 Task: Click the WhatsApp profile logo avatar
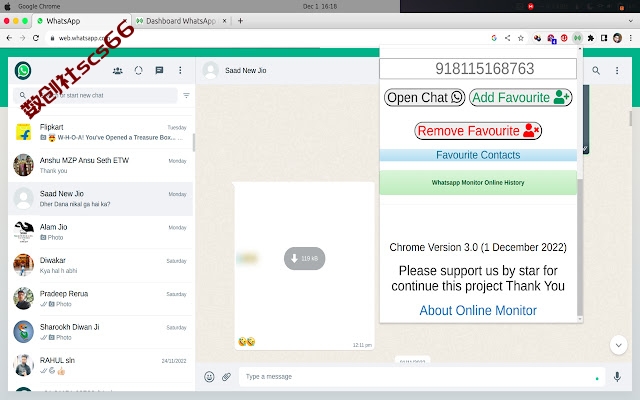23,71
